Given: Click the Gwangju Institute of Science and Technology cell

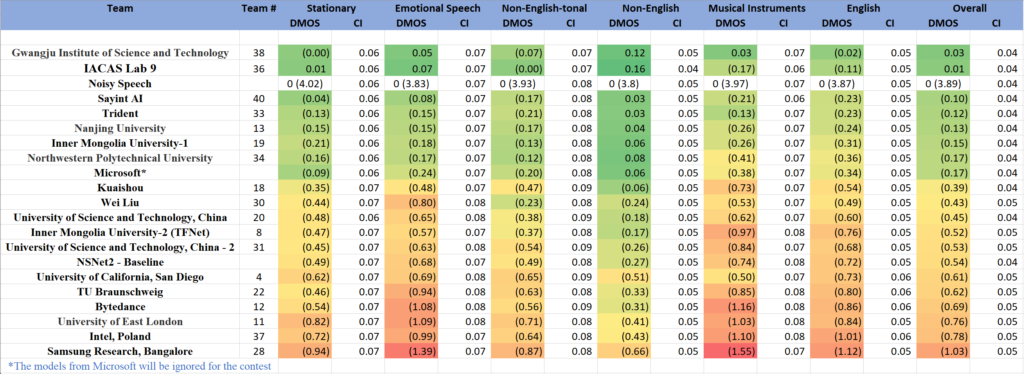Looking at the screenshot, I should pyautogui.click(x=120, y=53).
